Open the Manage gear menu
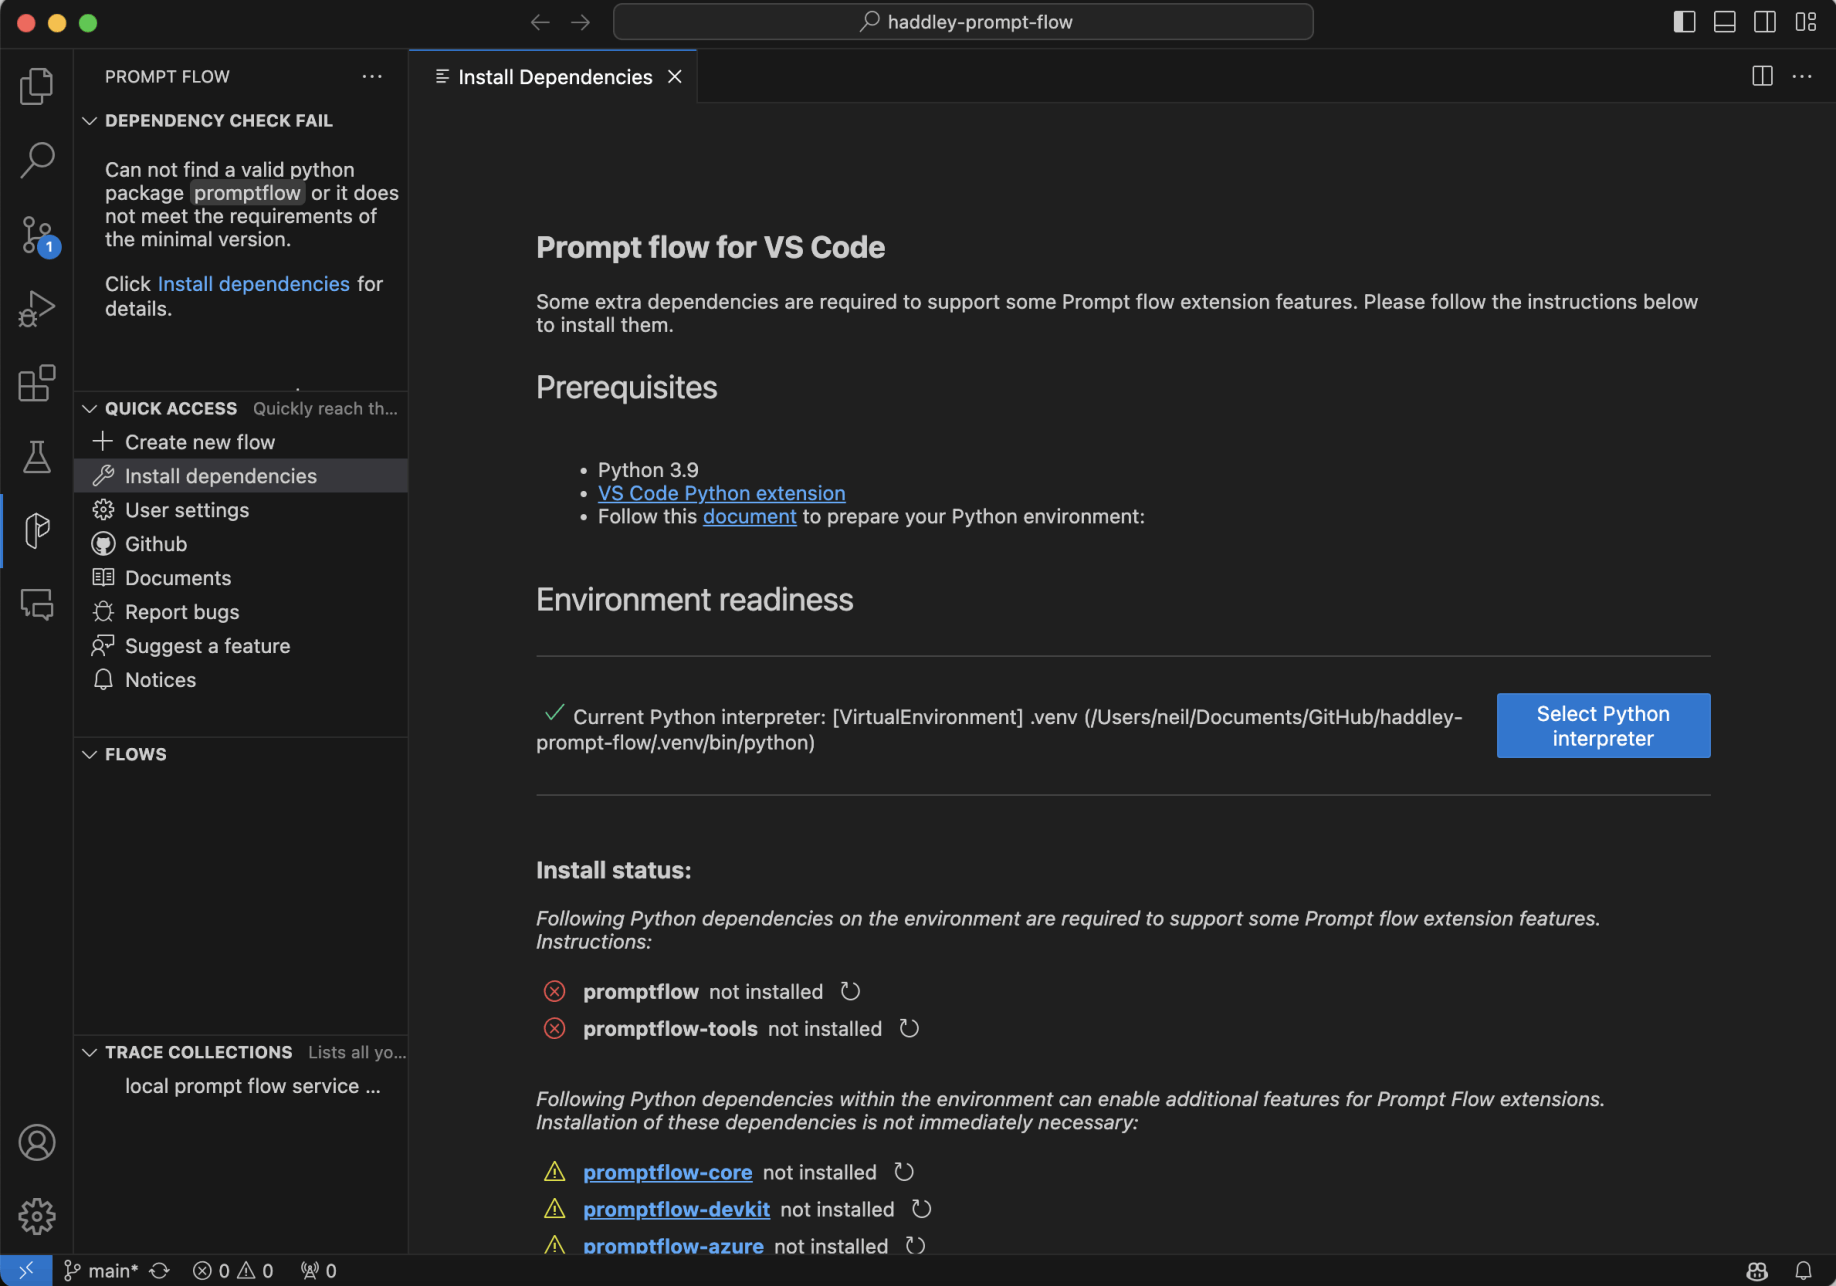This screenshot has width=1836, height=1286. [37, 1216]
